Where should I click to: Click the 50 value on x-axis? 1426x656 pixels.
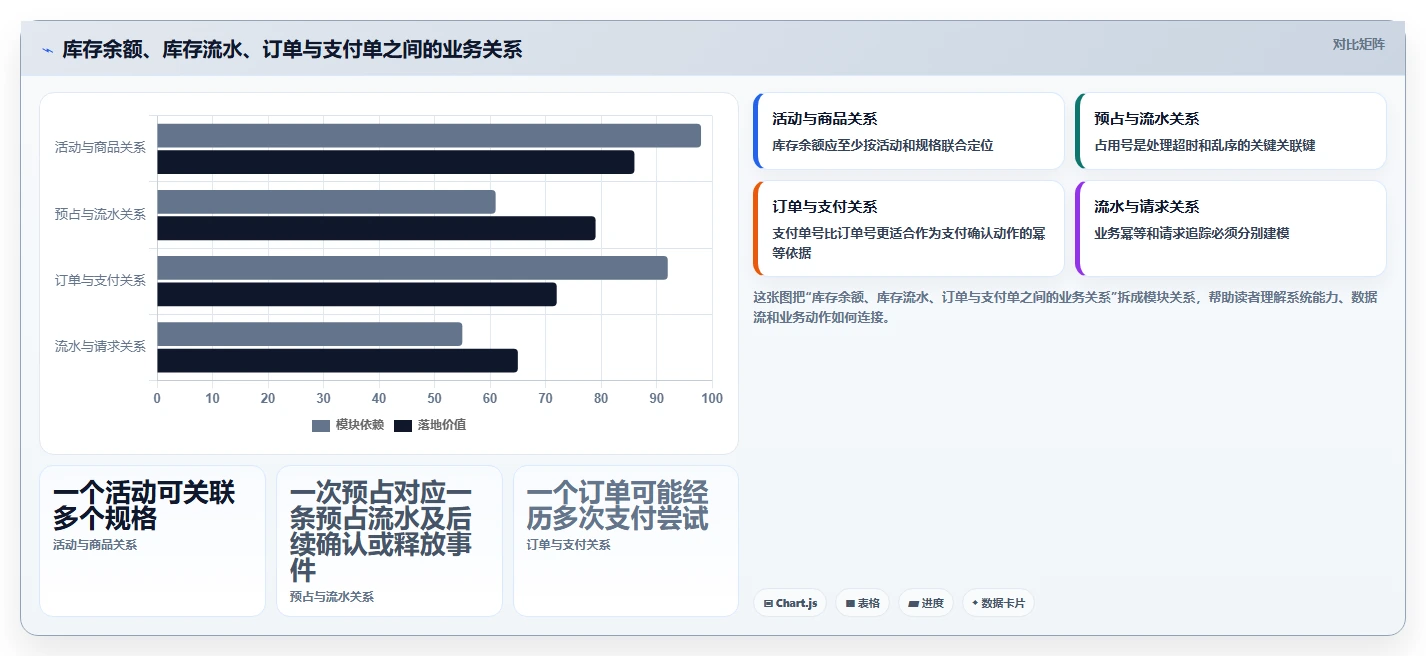pyautogui.click(x=434, y=399)
